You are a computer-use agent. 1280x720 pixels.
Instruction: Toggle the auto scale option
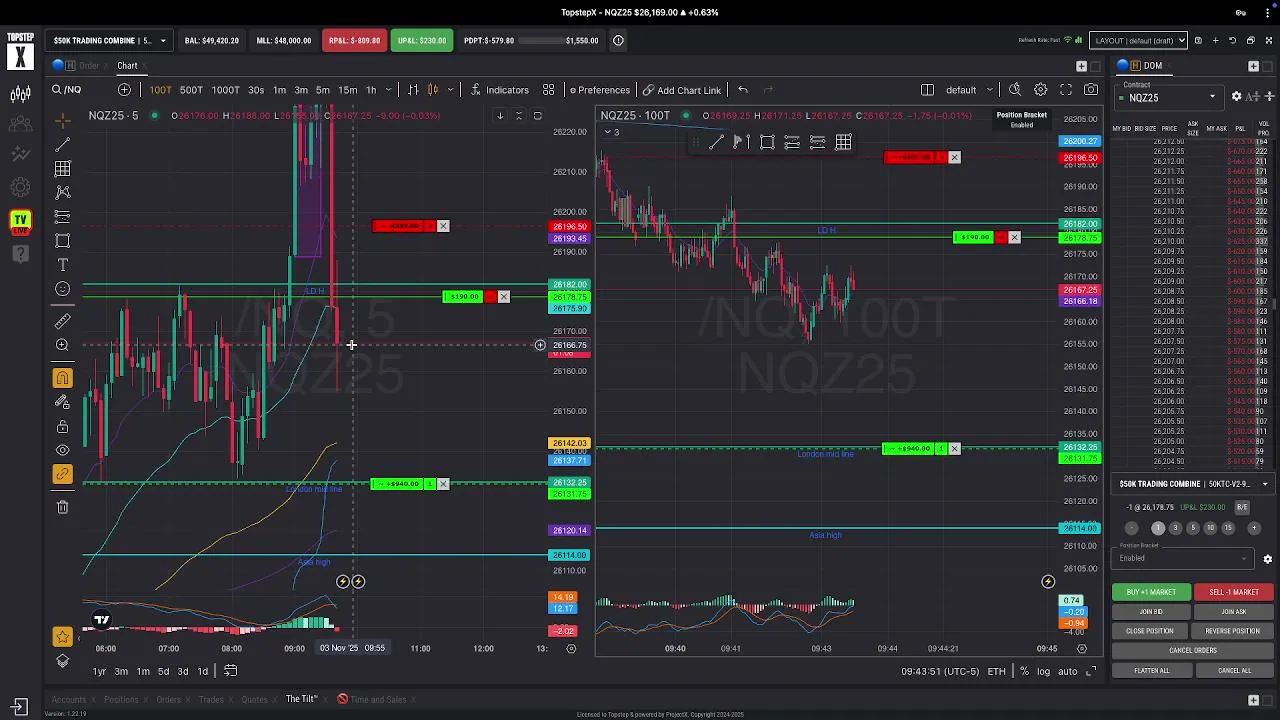point(1067,671)
